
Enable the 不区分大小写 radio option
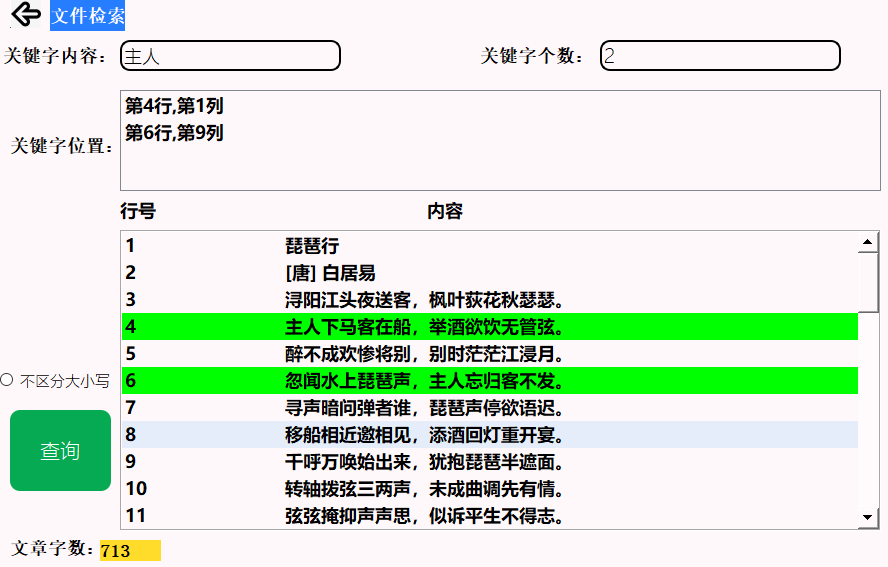tap(7, 380)
